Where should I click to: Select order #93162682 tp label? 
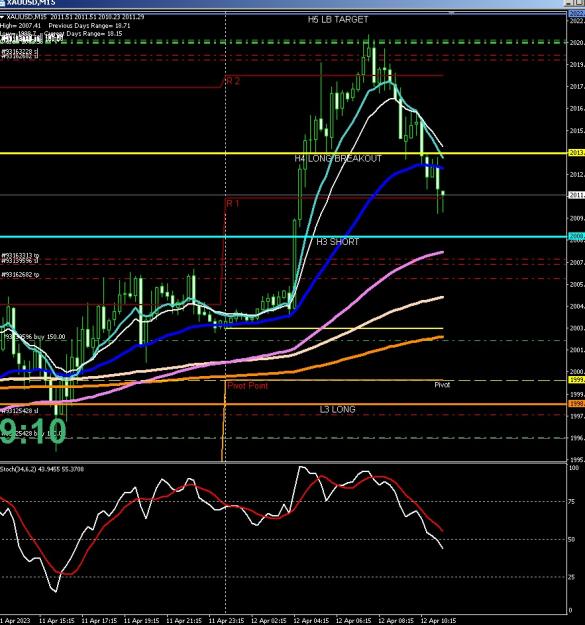click(20, 275)
